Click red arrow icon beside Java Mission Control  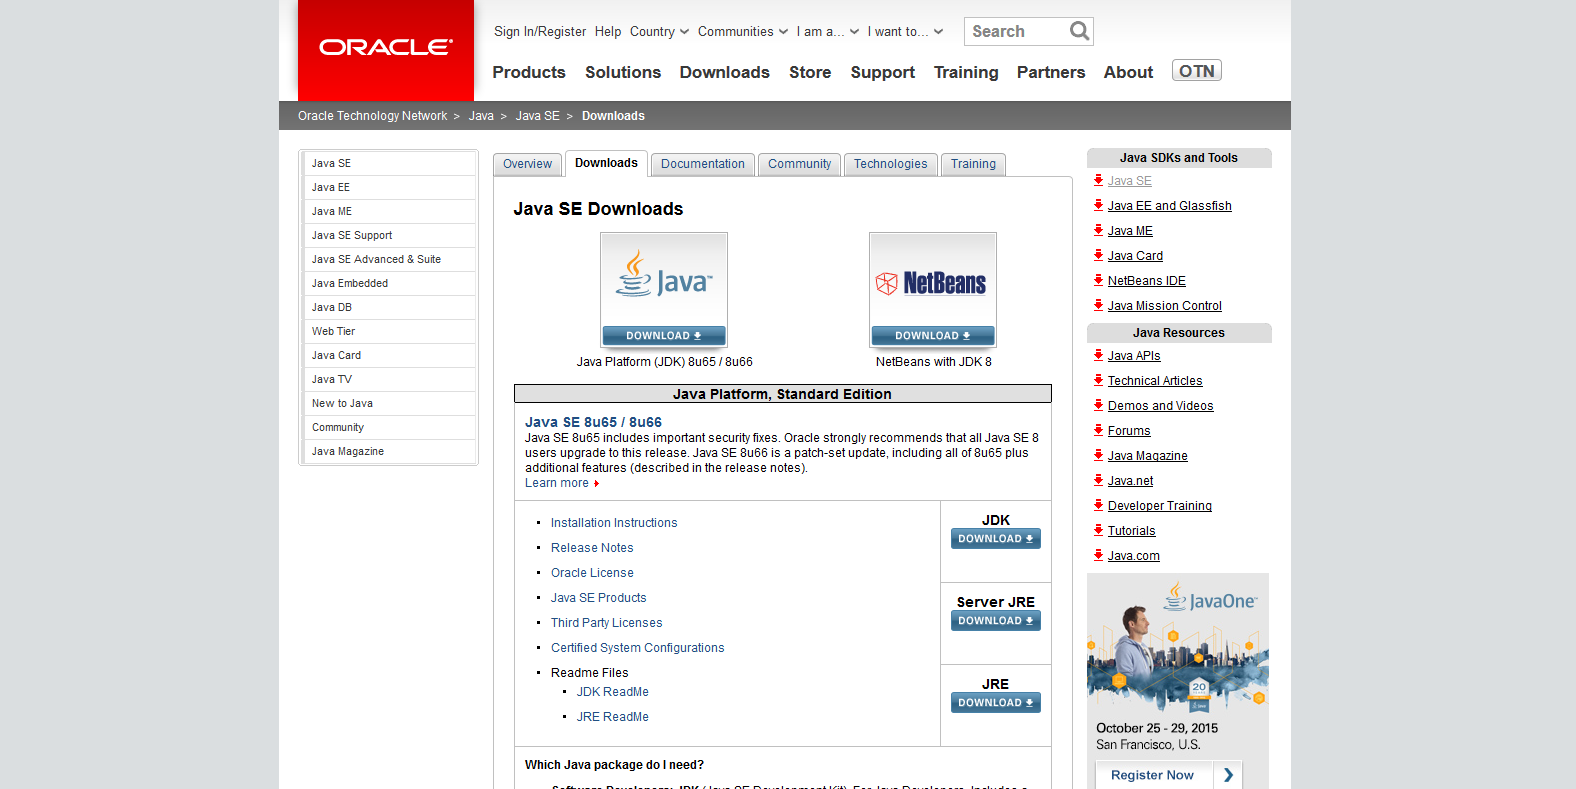click(1098, 305)
